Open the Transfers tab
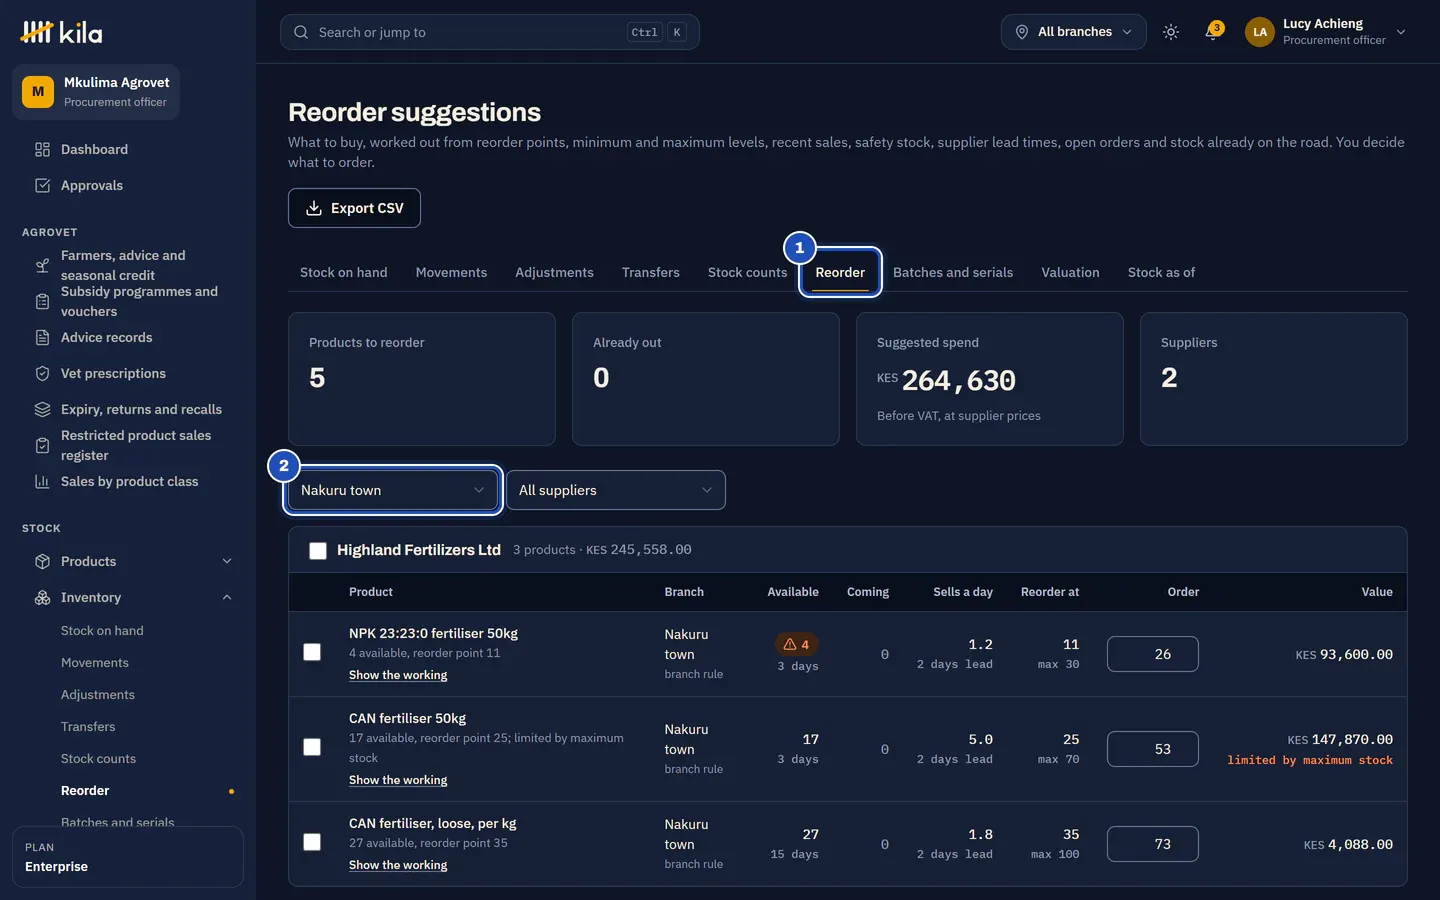 pyautogui.click(x=650, y=272)
